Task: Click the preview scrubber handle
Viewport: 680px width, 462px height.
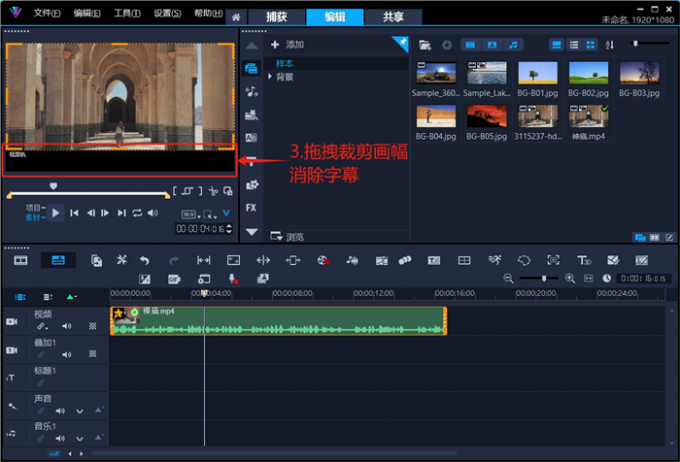Action: (53, 186)
